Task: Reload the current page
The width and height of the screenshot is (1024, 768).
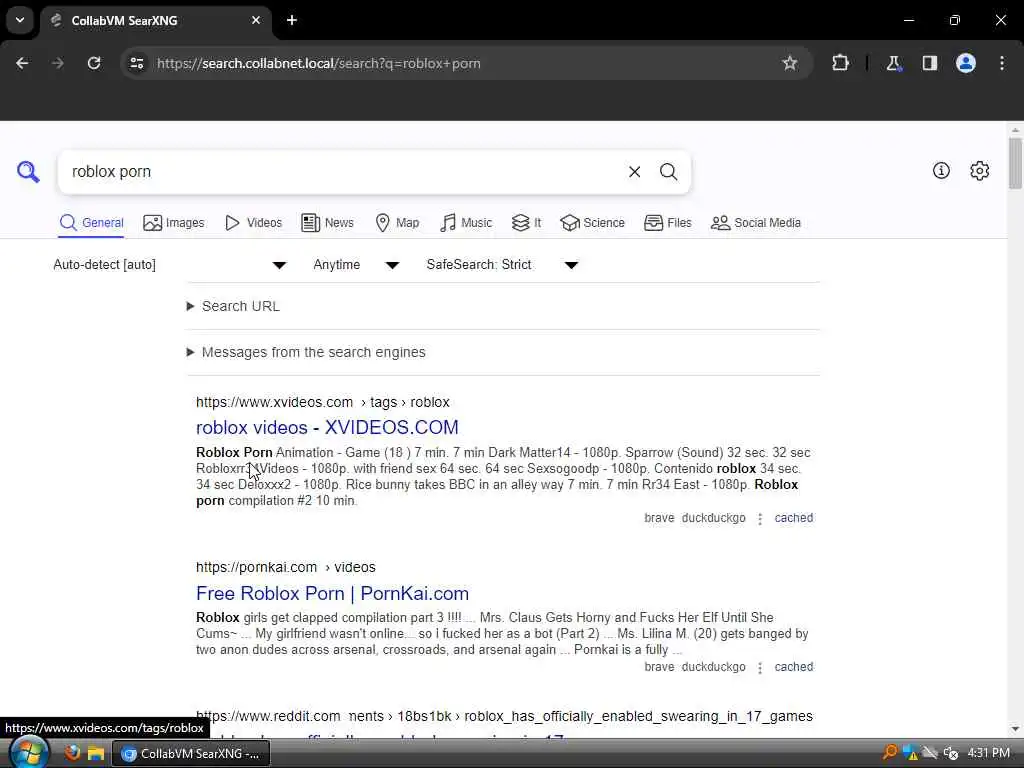Action: pyautogui.click(x=94, y=63)
